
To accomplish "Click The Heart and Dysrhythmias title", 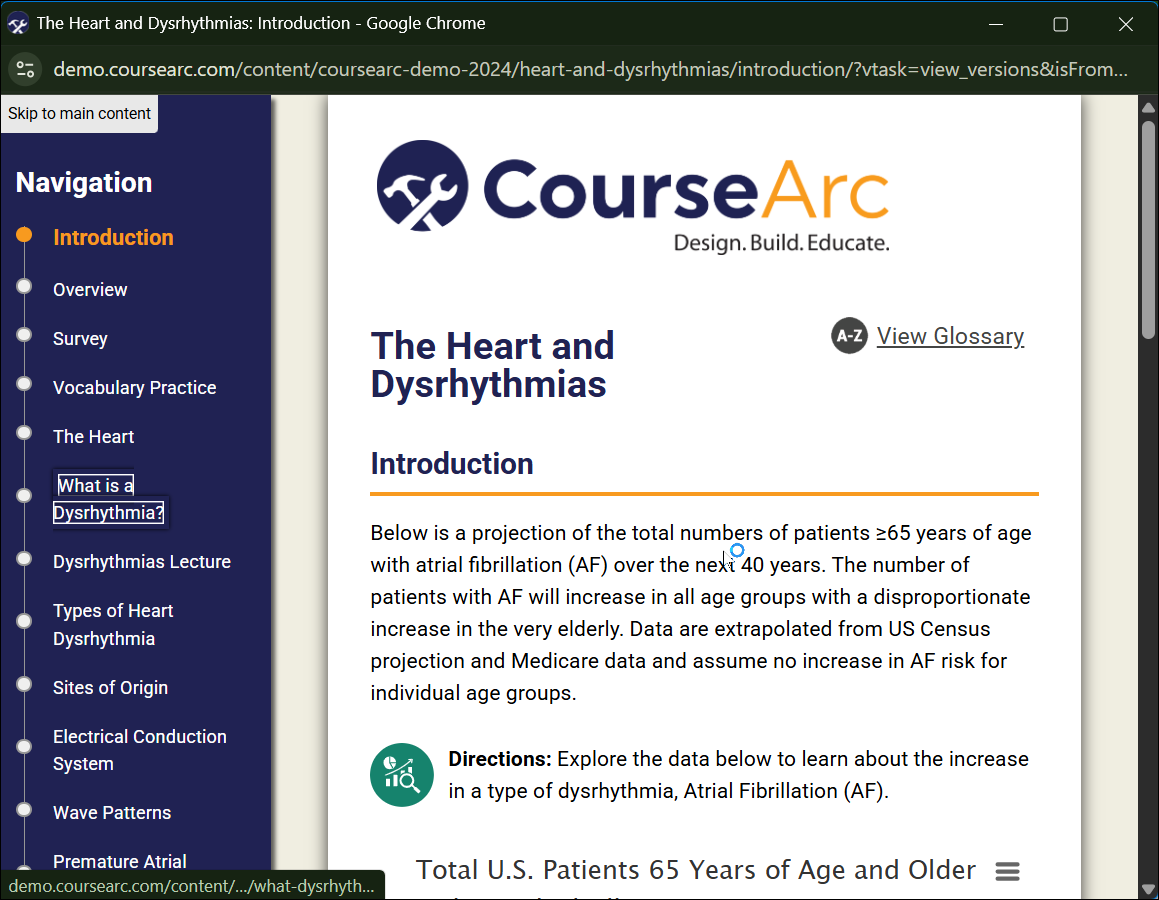I will point(492,365).
